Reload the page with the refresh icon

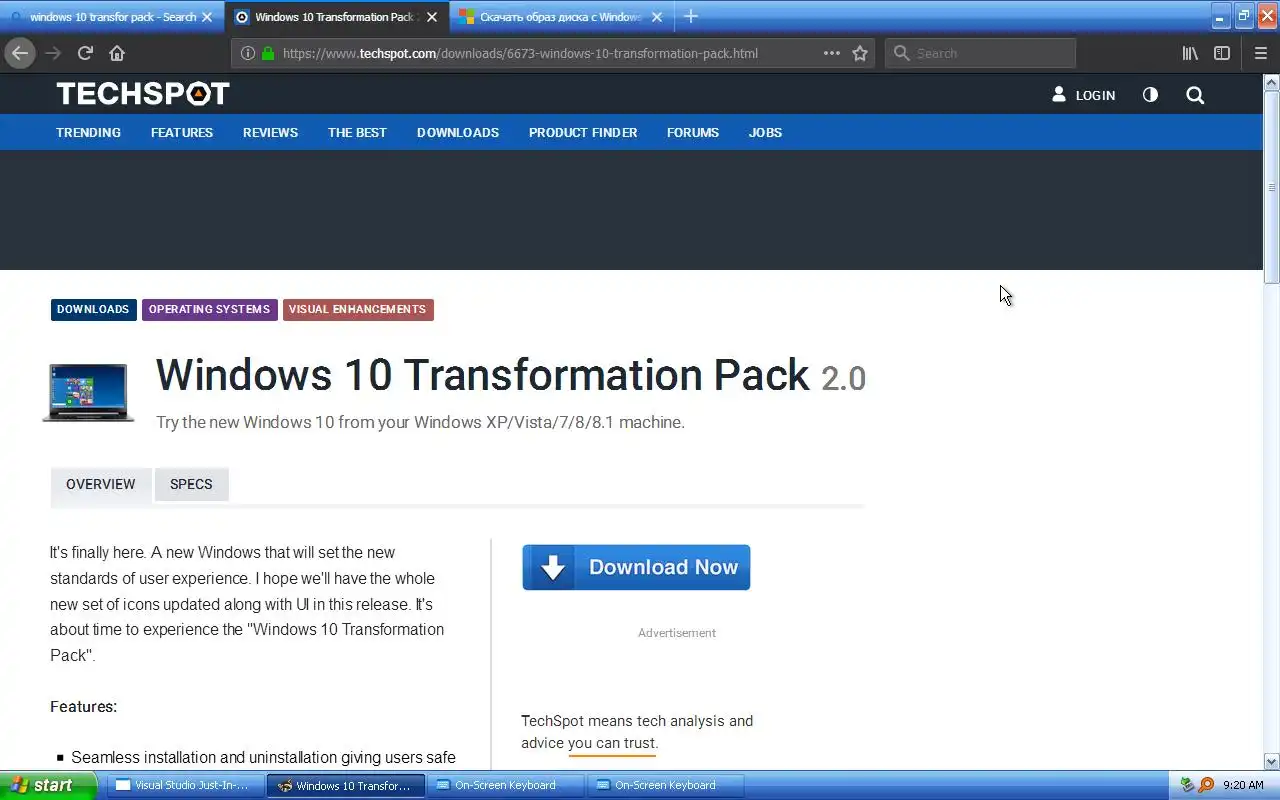(x=85, y=53)
